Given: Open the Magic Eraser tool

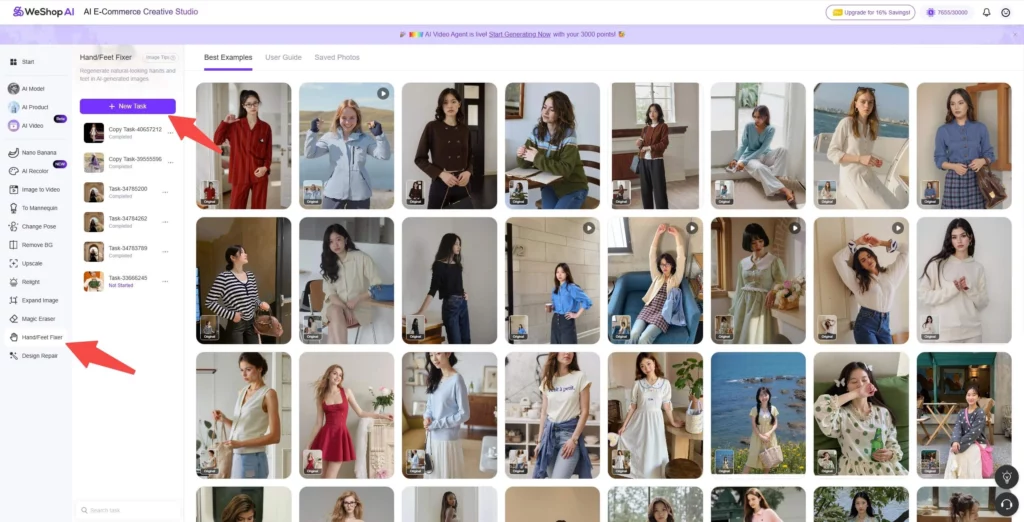Looking at the screenshot, I should 37,318.
